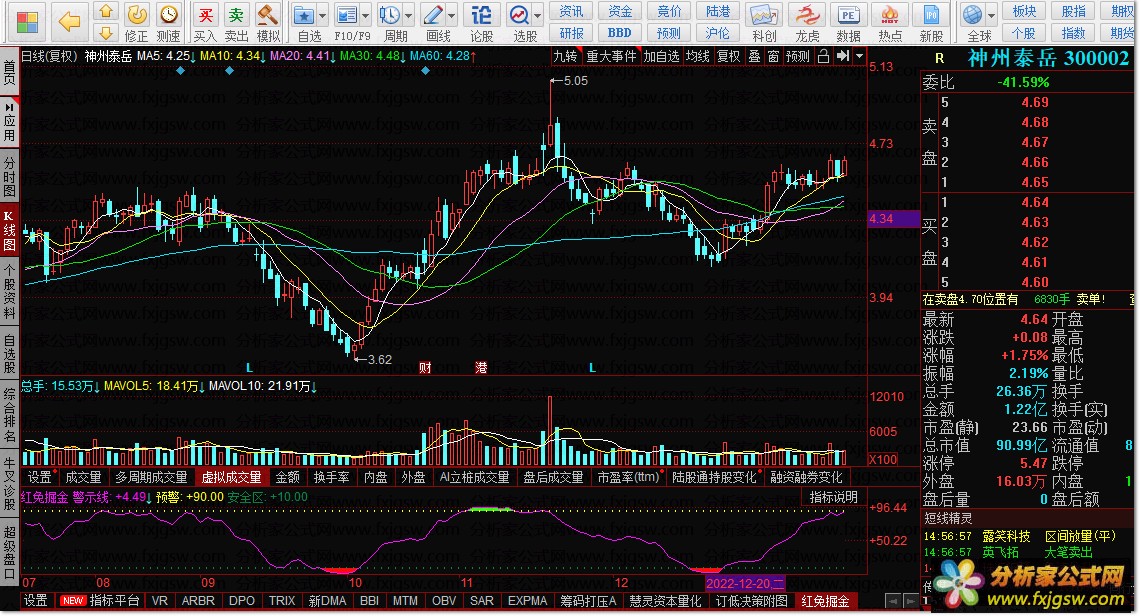Open the 龙虎 dragon icon
Viewport: 1141px width, 616px height.
point(806,15)
